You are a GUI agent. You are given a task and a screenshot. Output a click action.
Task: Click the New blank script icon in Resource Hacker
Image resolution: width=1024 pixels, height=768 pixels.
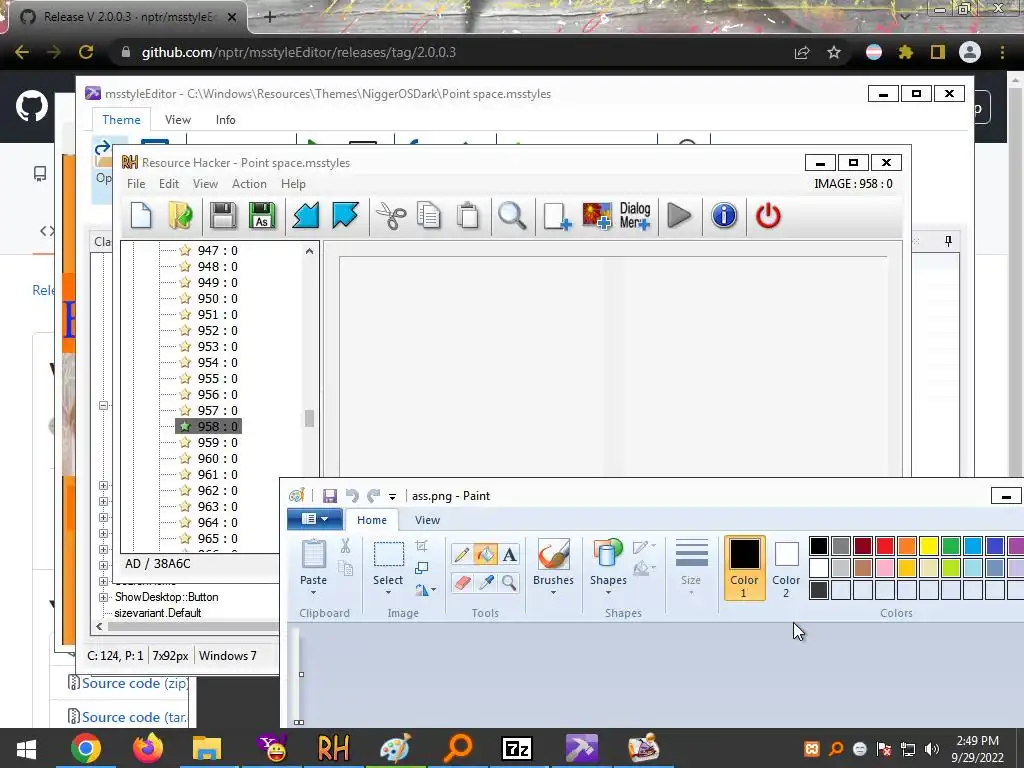(x=141, y=216)
